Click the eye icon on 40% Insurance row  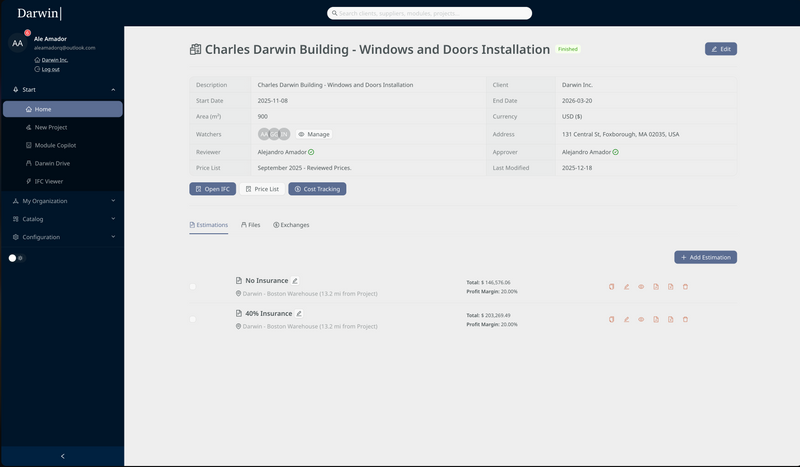[640, 319]
